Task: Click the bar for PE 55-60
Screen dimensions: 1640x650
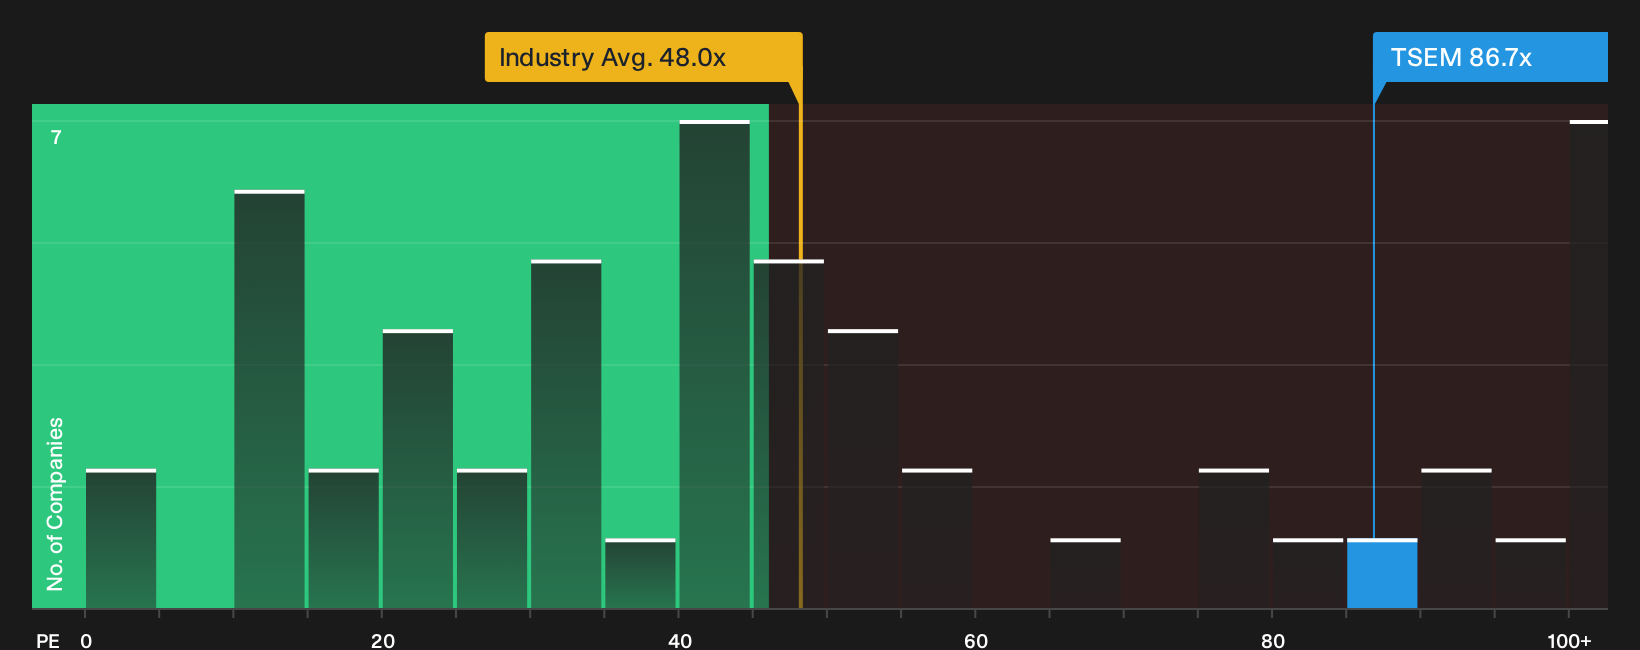Action: click(x=937, y=538)
